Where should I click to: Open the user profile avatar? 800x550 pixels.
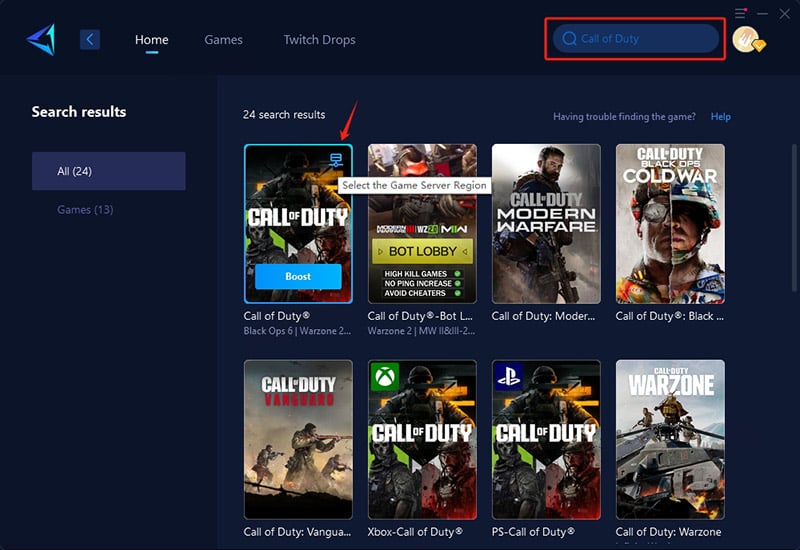(x=748, y=40)
